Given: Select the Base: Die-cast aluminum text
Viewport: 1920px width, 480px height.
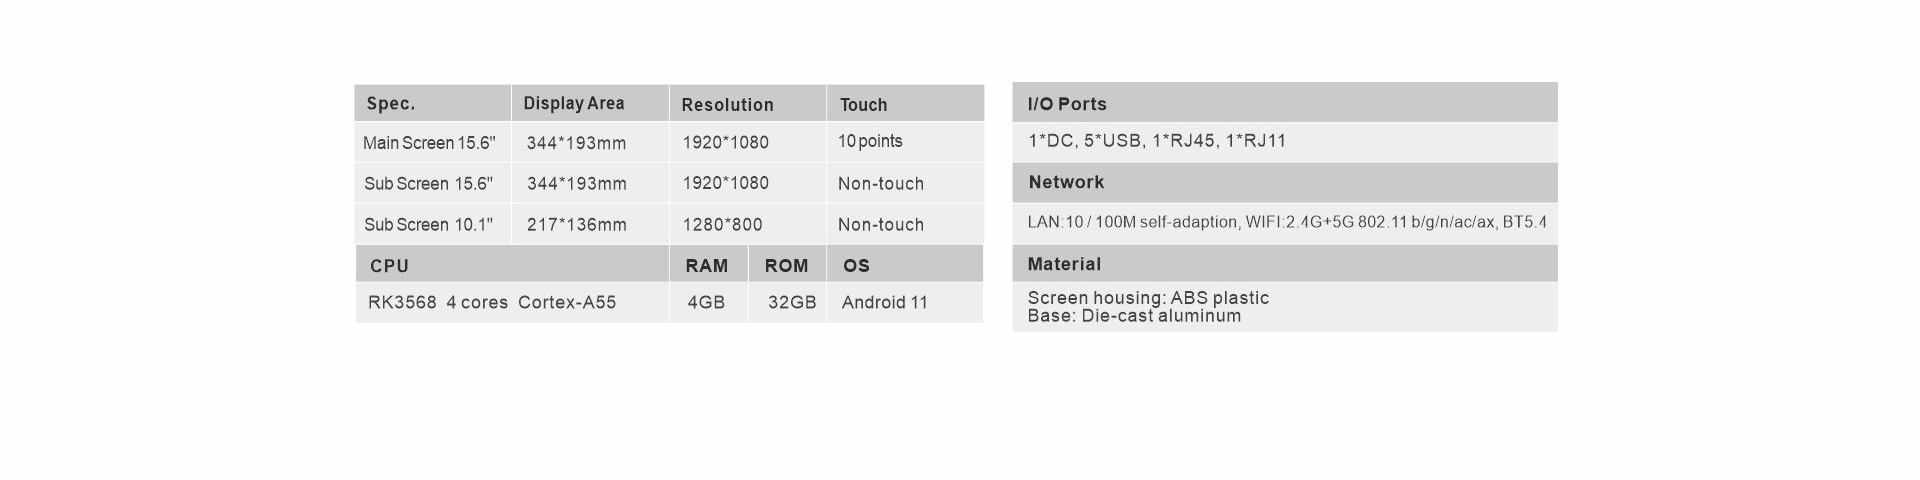Looking at the screenshot, I should [1134, 316].
